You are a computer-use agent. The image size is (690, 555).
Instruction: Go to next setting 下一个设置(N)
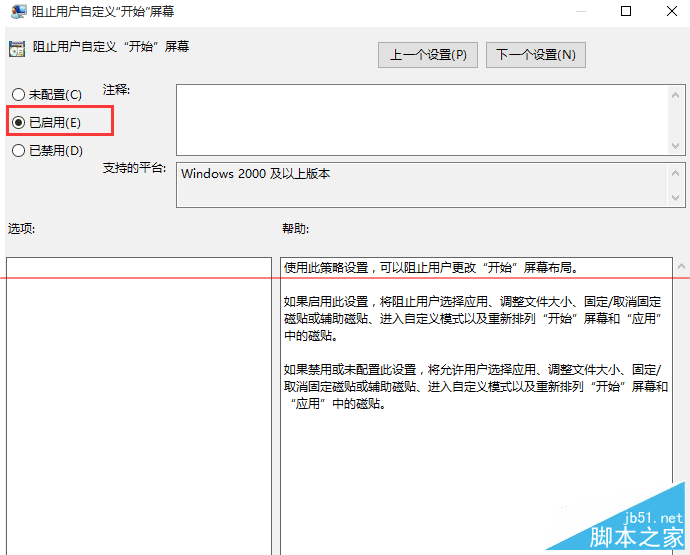click(x=536, y=55)
